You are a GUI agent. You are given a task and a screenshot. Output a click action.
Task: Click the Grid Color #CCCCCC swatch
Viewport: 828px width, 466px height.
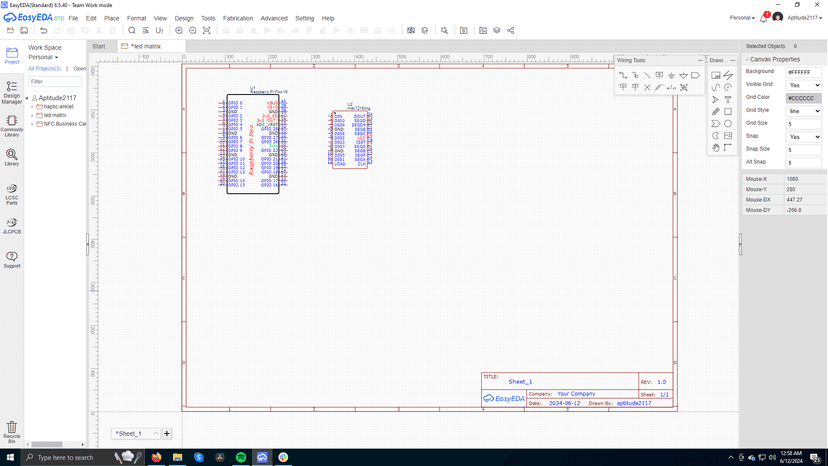pyautogui.click(x=804, y=98)
